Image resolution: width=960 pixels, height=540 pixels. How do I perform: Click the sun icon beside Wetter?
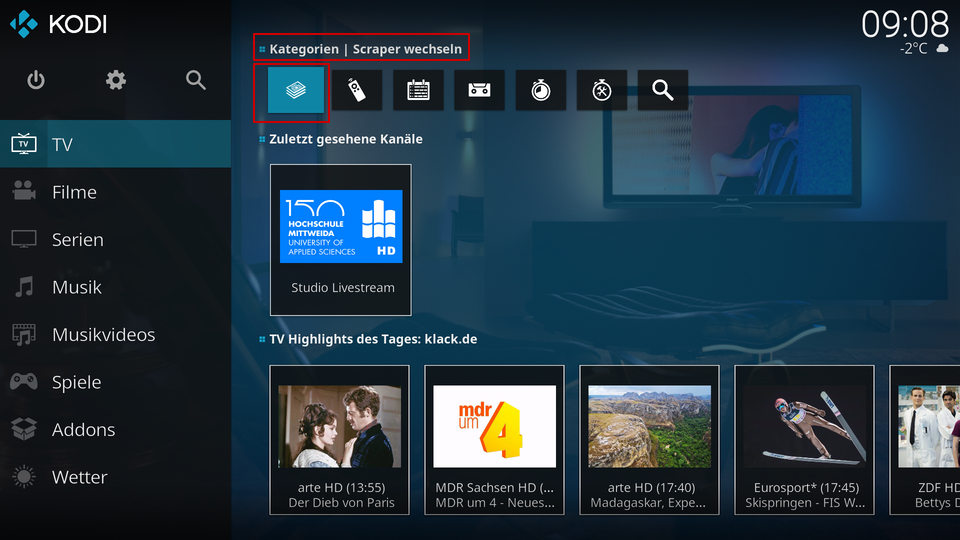click(x=24, y=477)
